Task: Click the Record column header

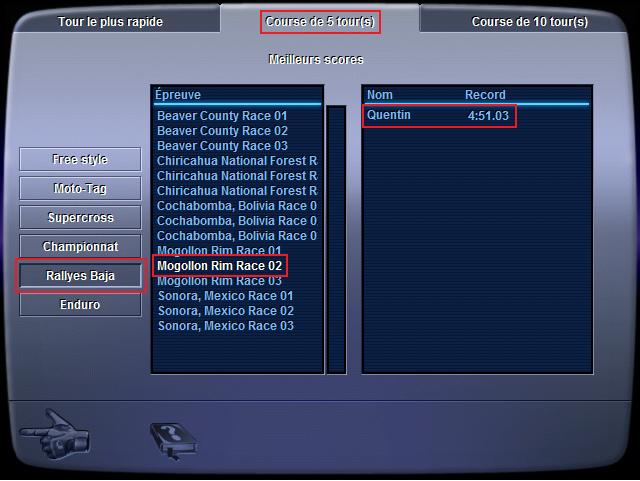Action: coord(485,95)
